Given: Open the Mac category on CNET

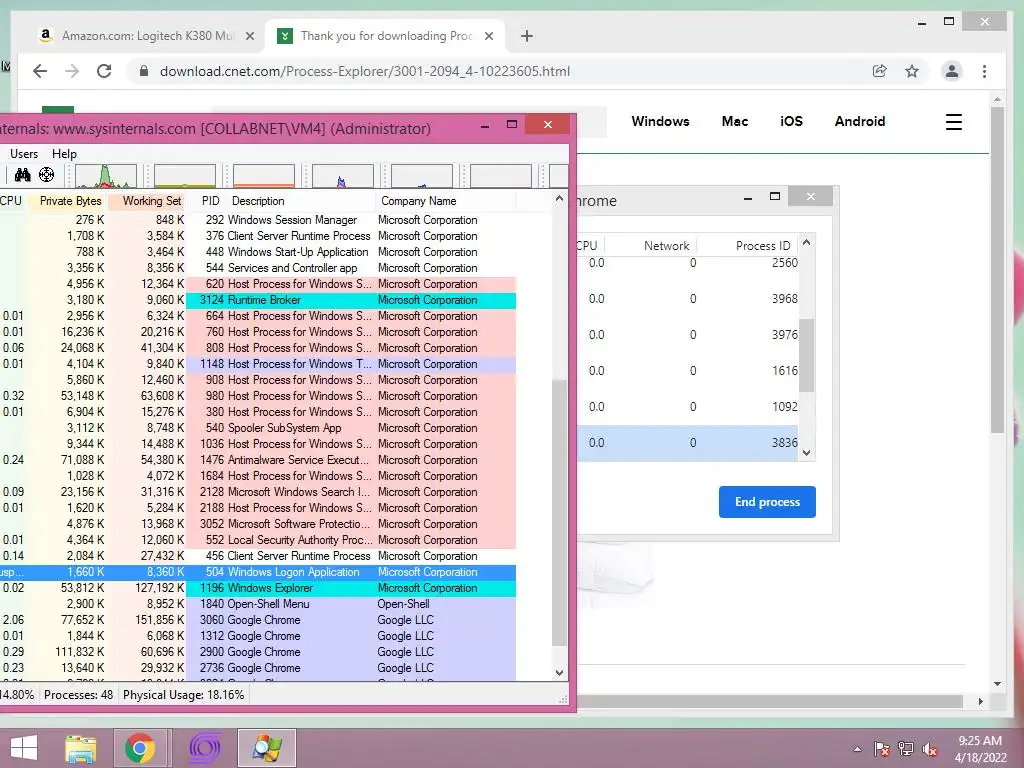Looking at the screenshot, I should click(735, 121).
